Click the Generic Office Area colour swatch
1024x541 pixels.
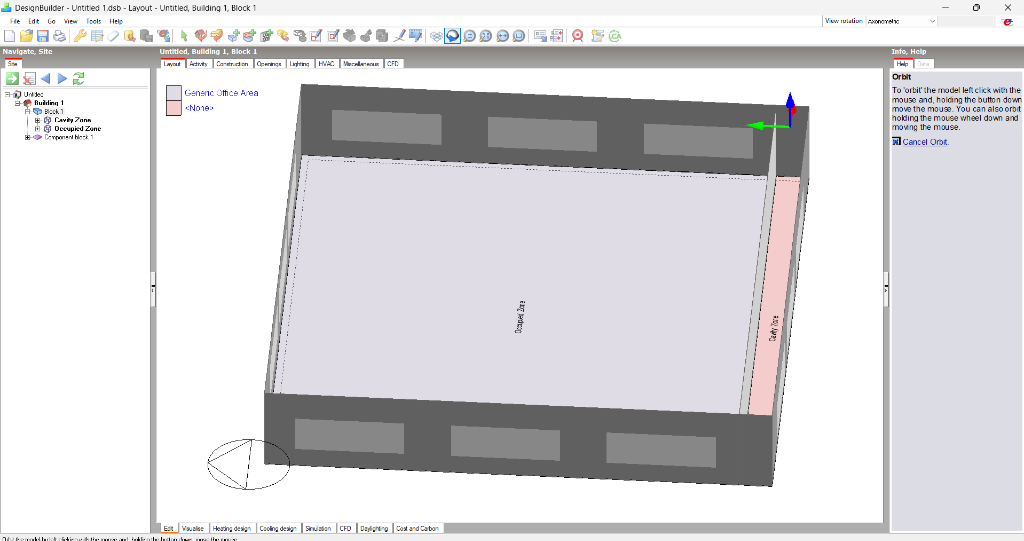click(174, 93)
